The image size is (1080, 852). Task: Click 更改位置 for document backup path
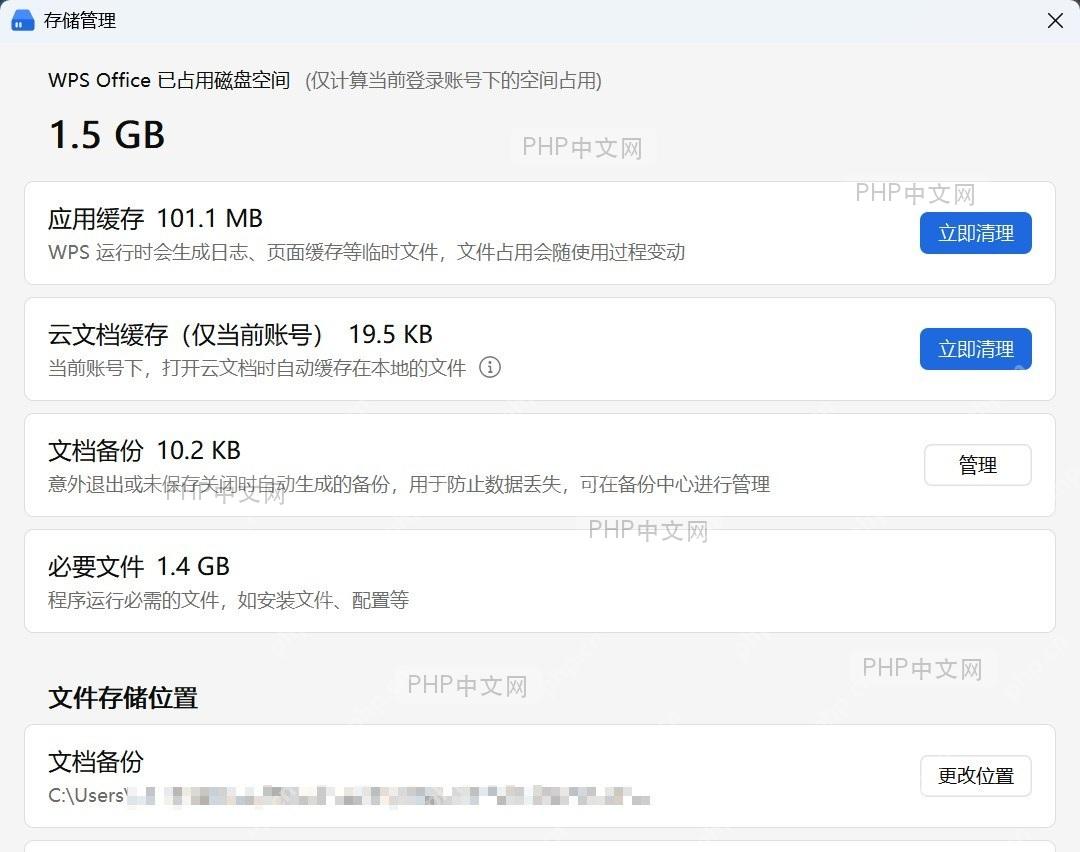[x=975, y=776]
